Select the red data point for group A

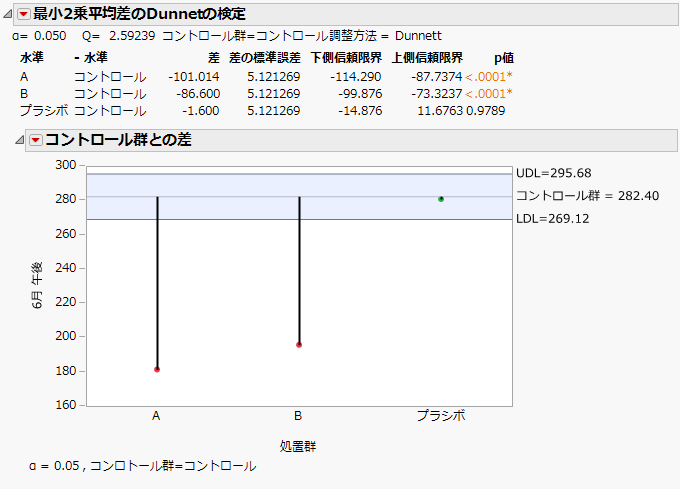157,369
